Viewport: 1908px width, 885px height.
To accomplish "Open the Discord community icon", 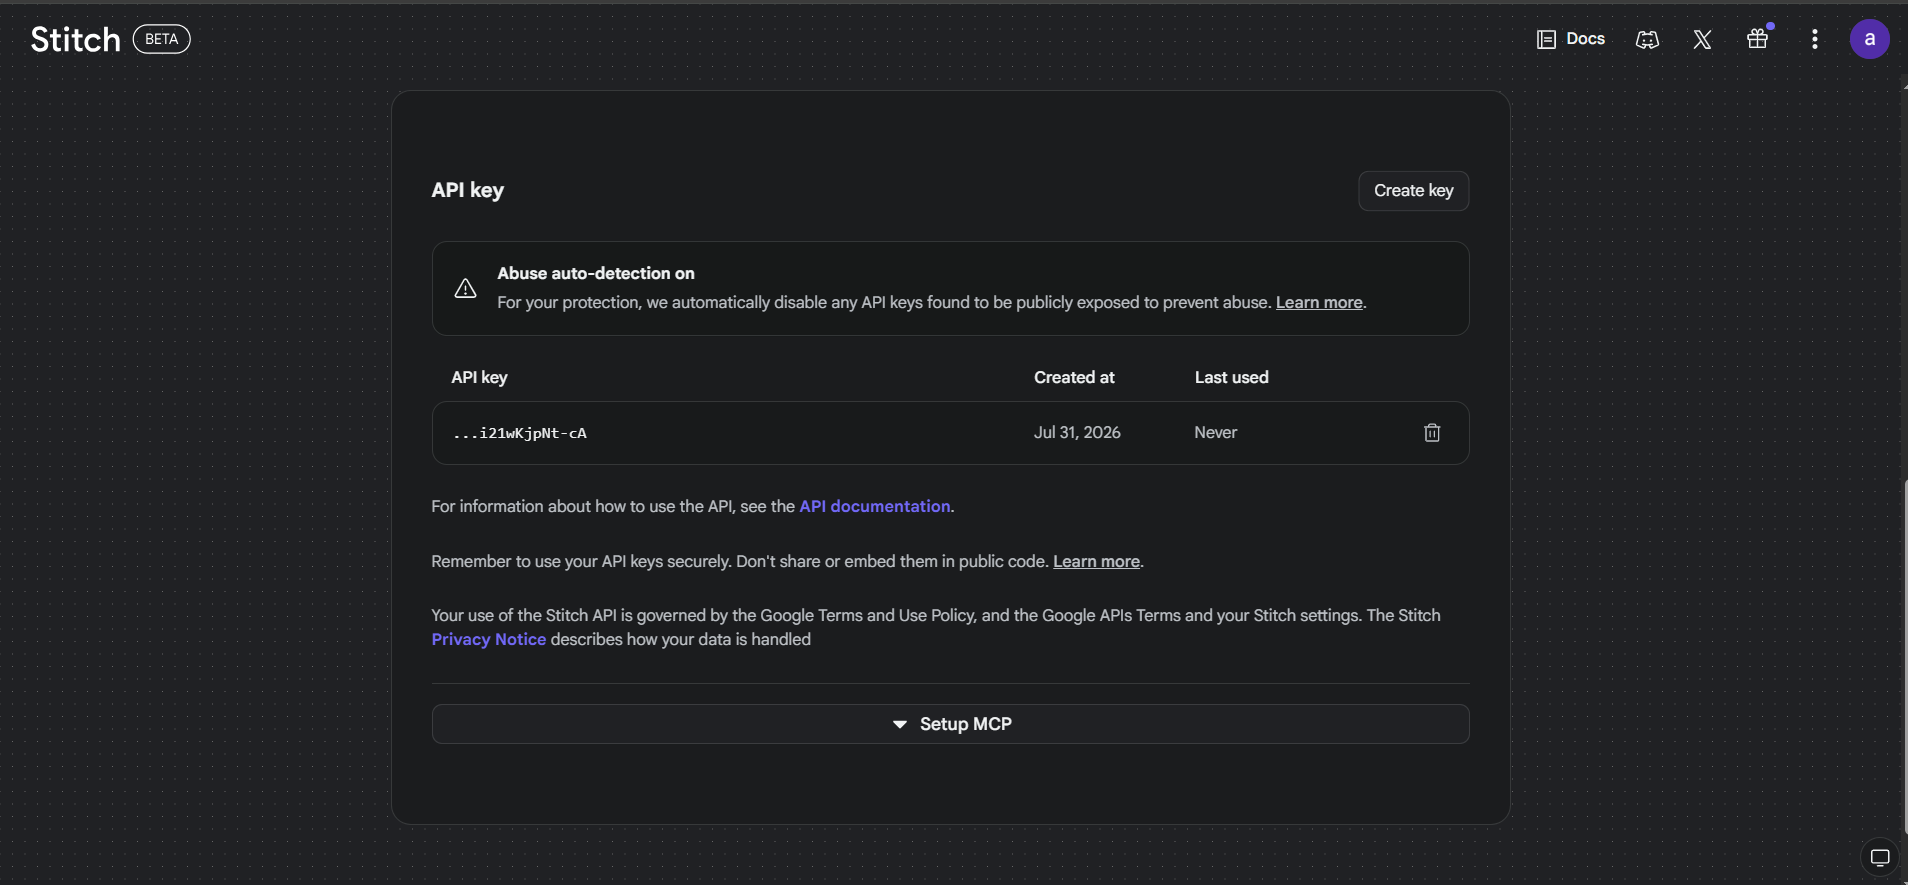I will click(1647, 40).
